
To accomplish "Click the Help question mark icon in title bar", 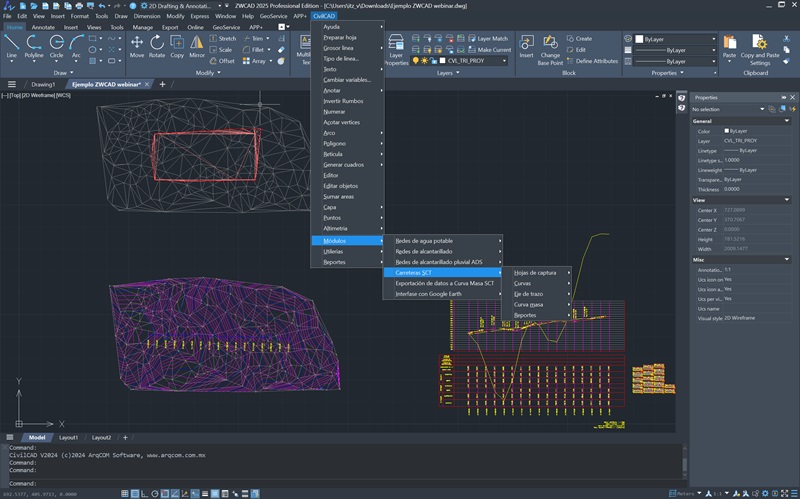I will point(133,6).
